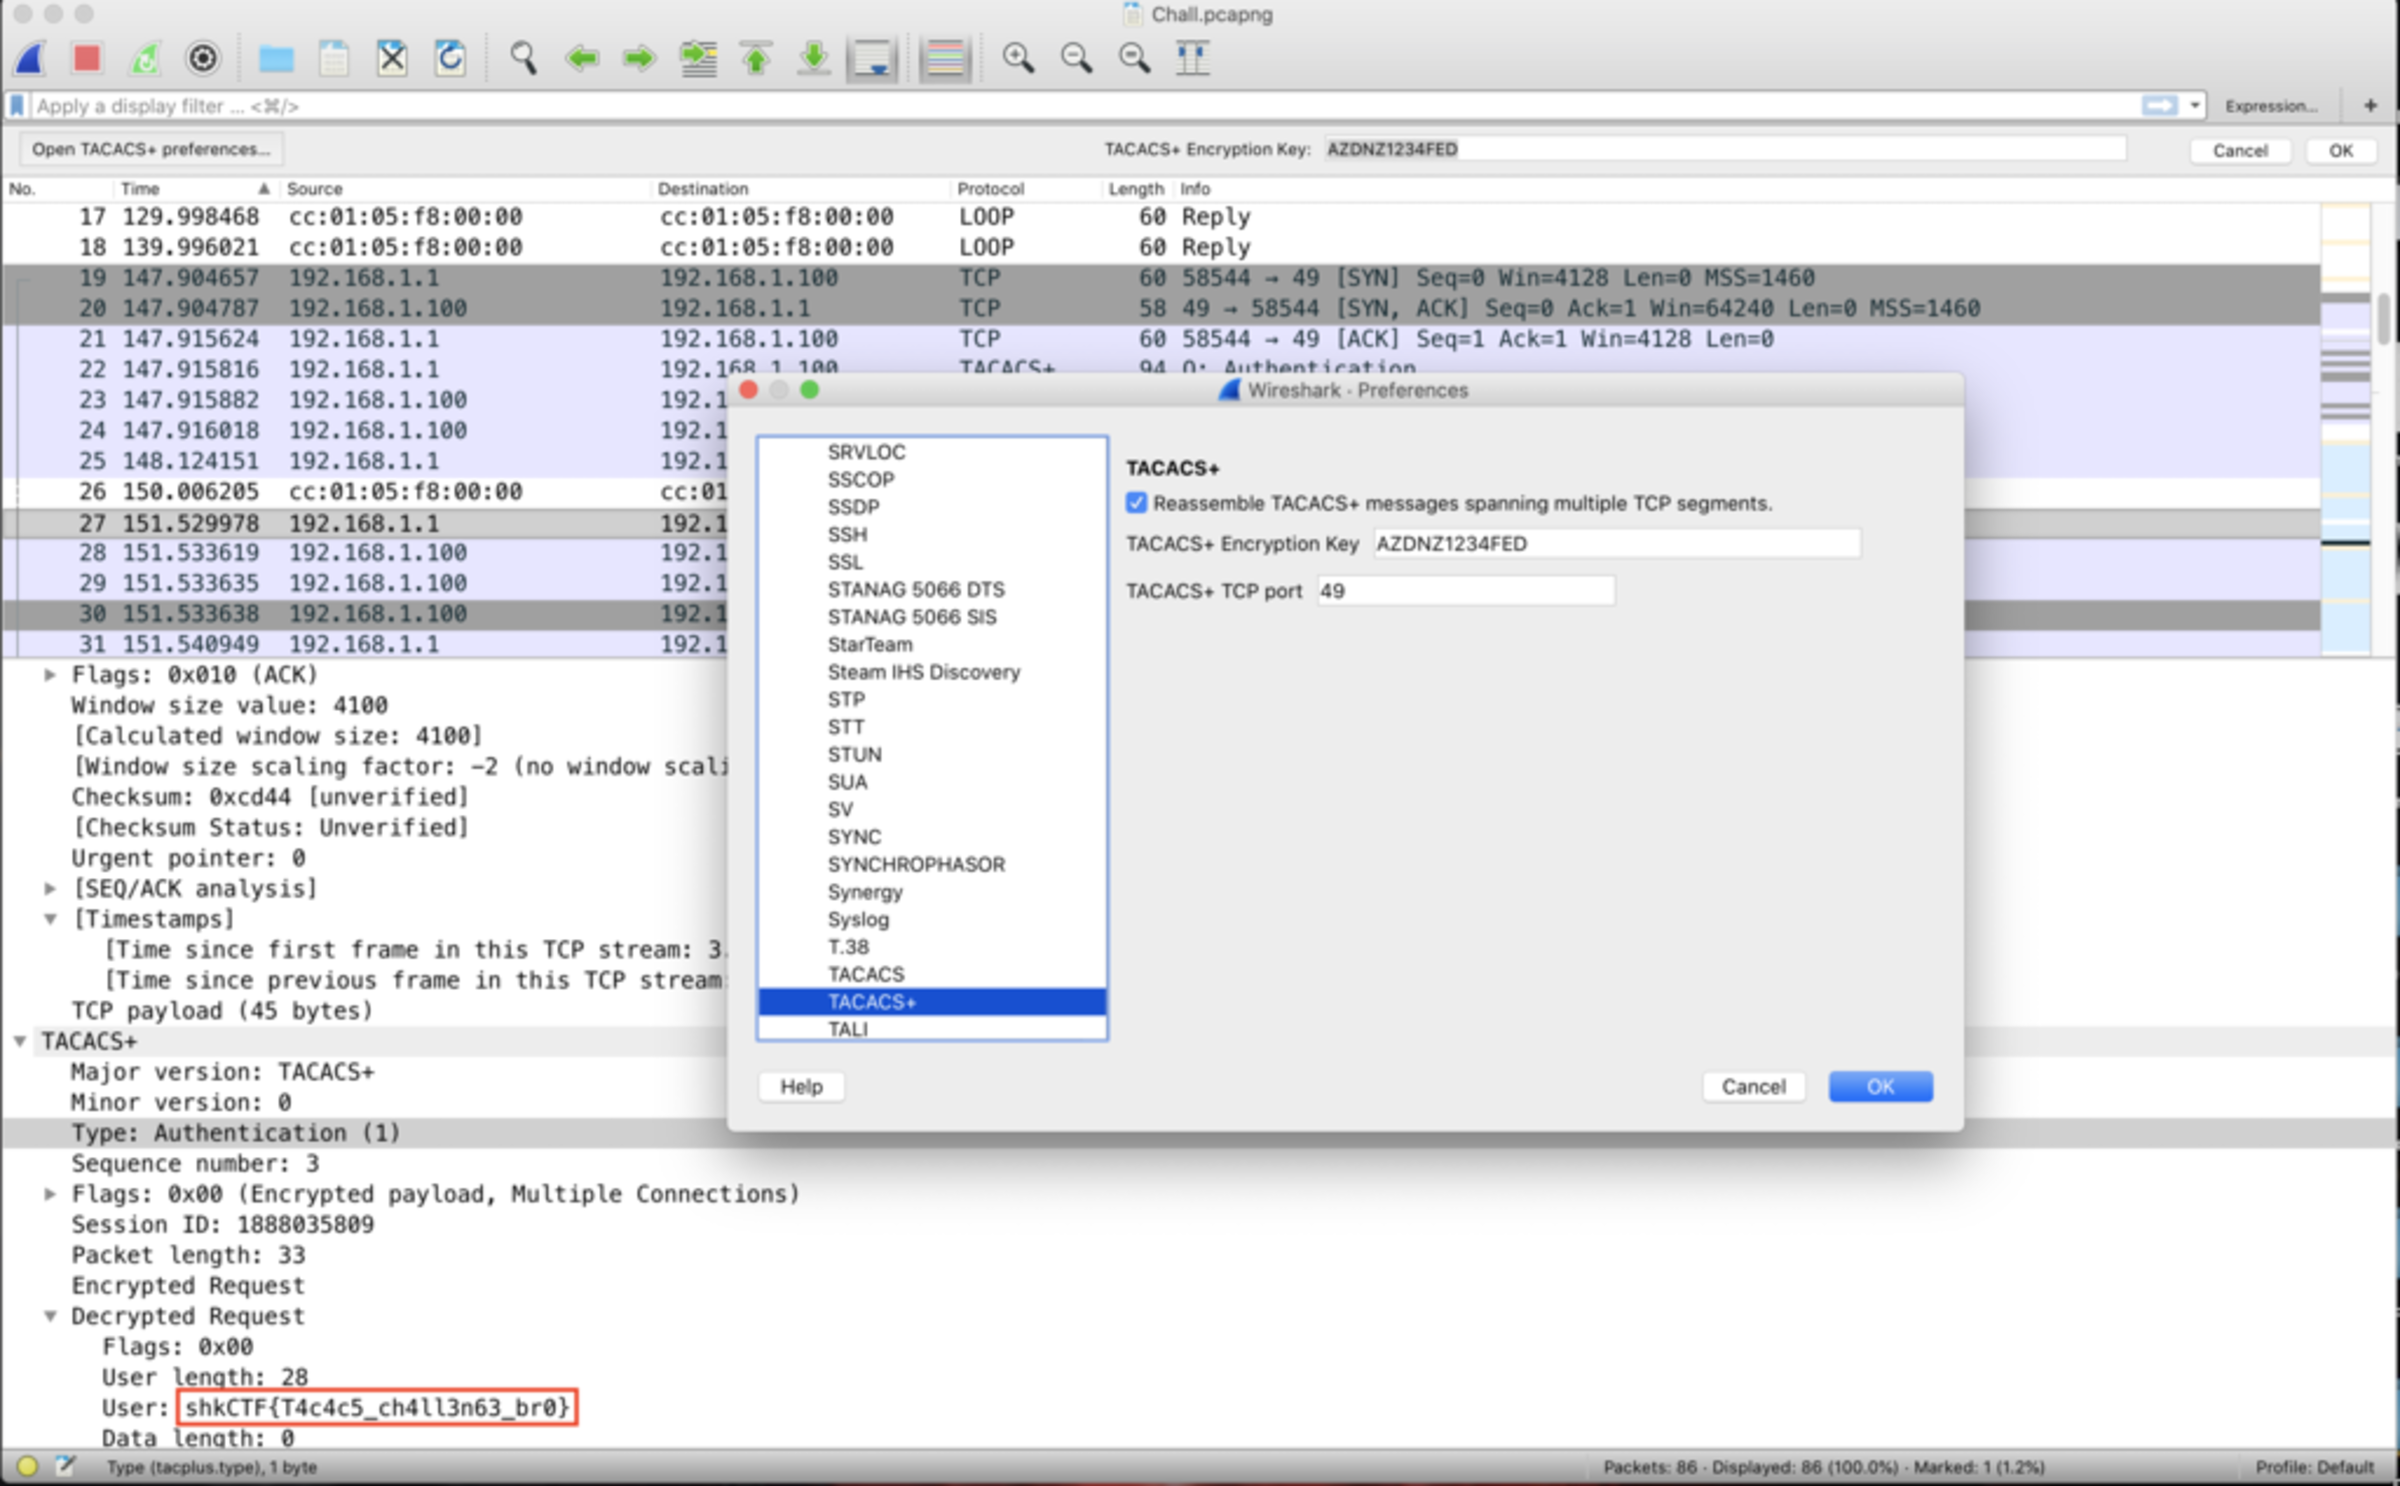The width and height of the screenshot is (2400, 1486).
Task: Reset text to normal size
Action: click(1134, 58)
